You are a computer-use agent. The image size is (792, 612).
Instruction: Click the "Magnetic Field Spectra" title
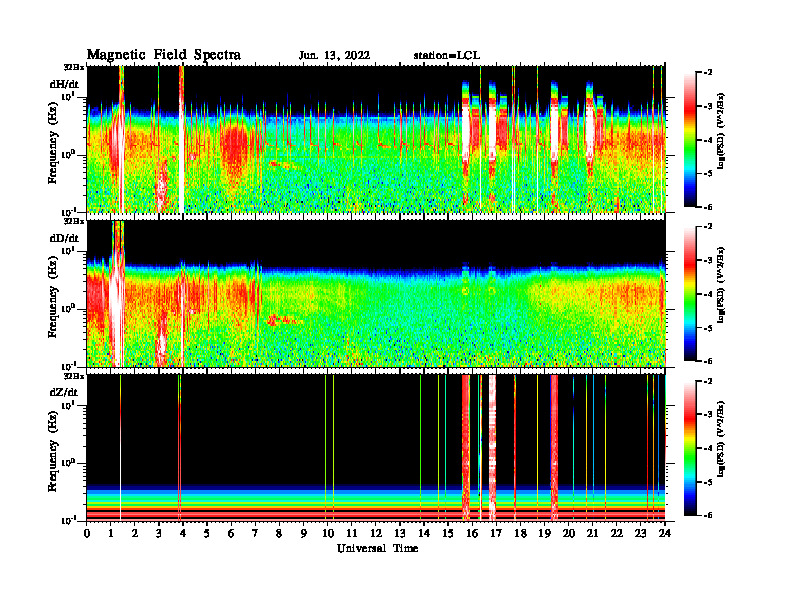coord(164,55)
